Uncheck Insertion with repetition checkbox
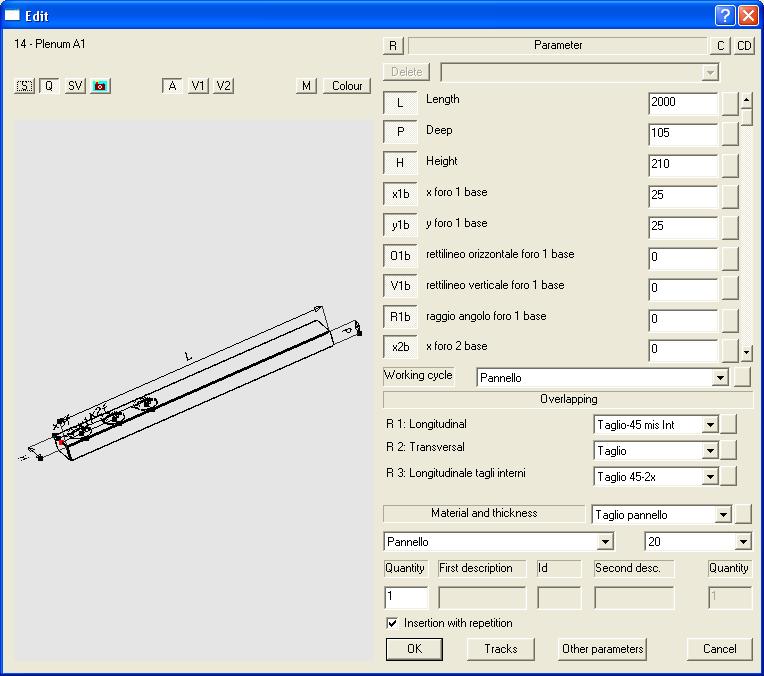The height and width of the screenshot is (676, 764). point(392,623)
